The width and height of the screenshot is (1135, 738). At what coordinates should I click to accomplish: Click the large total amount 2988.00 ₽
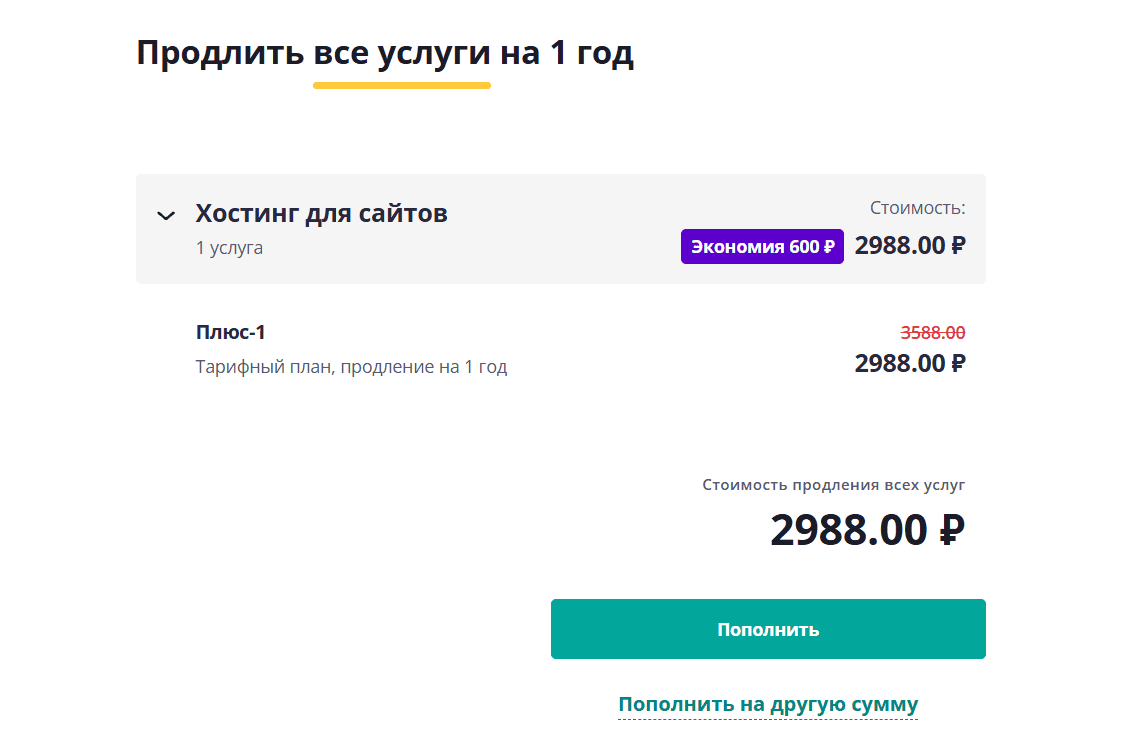(x=866, y=530)
